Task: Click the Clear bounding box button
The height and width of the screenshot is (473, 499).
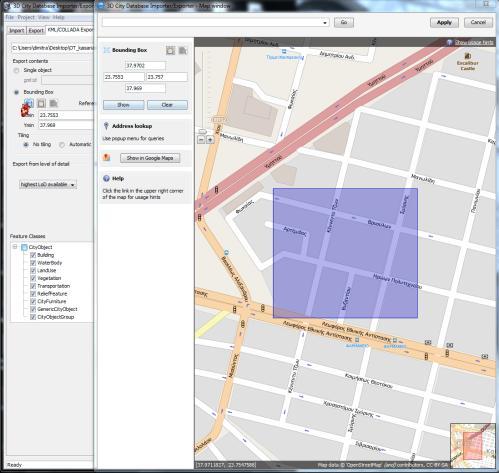Action: 167,105
